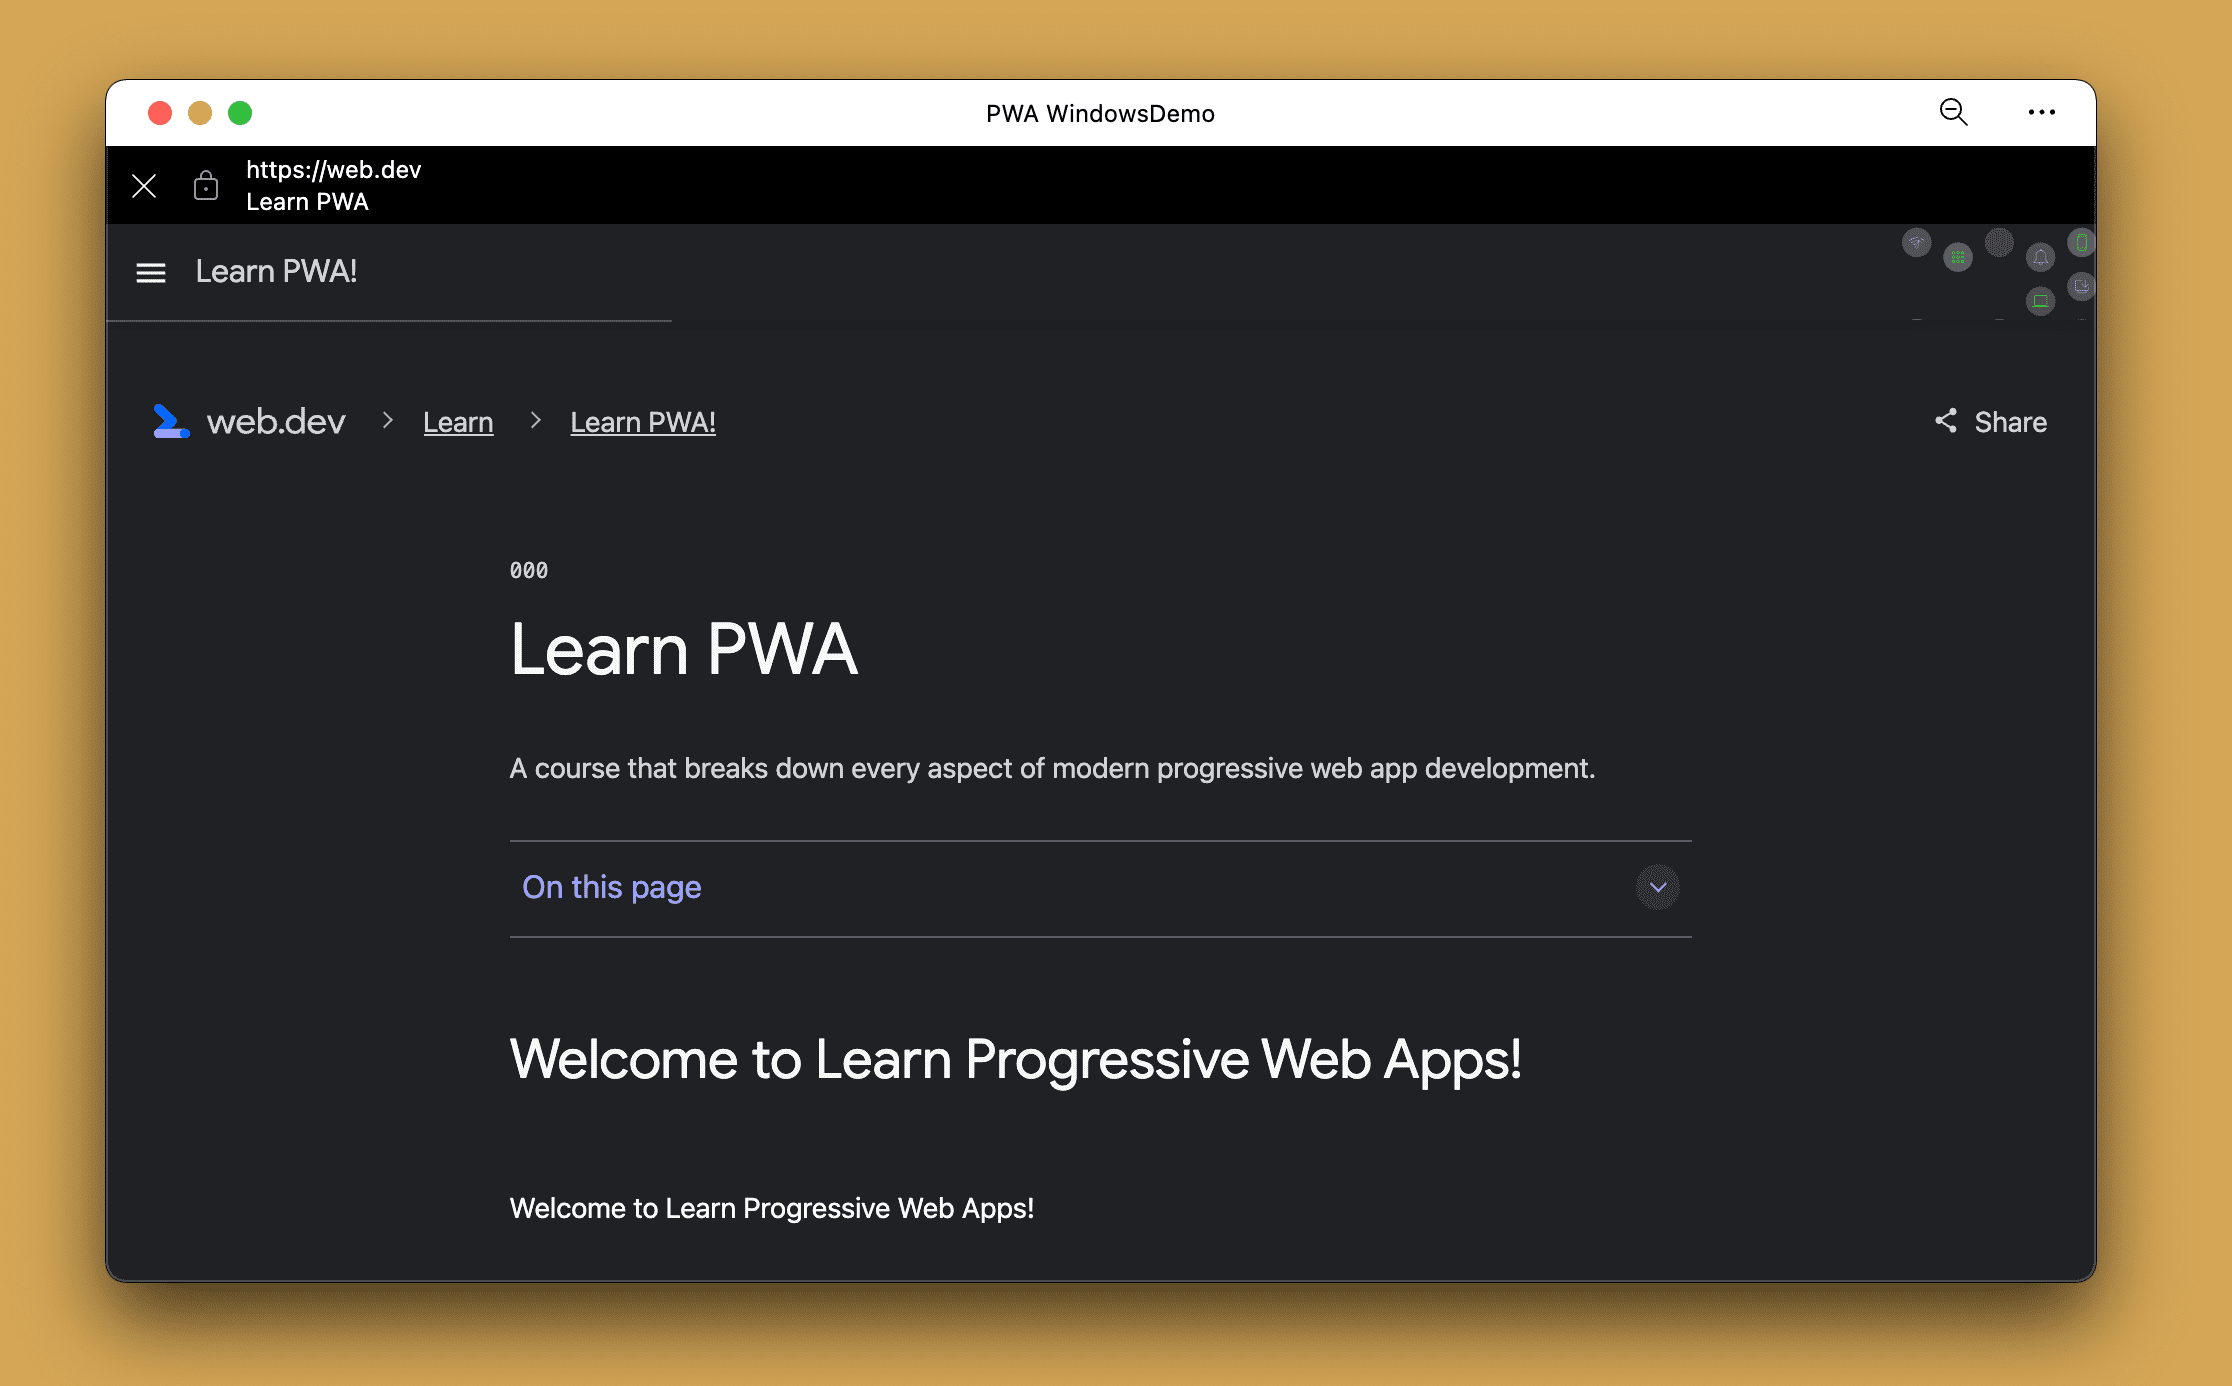Toggle the sidebar navigation panel
This screenshot has height=1386, width=2232.
[150, 270]
